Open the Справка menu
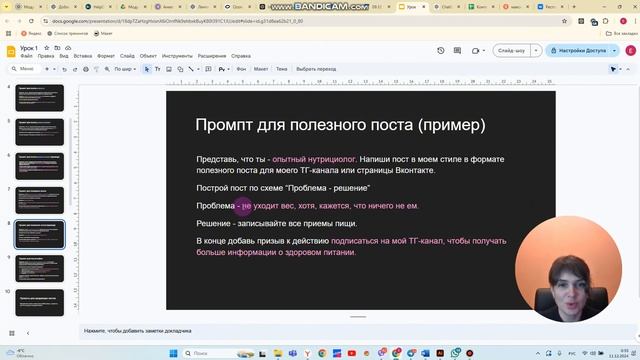640x360 pixels. tap(241, 56)
